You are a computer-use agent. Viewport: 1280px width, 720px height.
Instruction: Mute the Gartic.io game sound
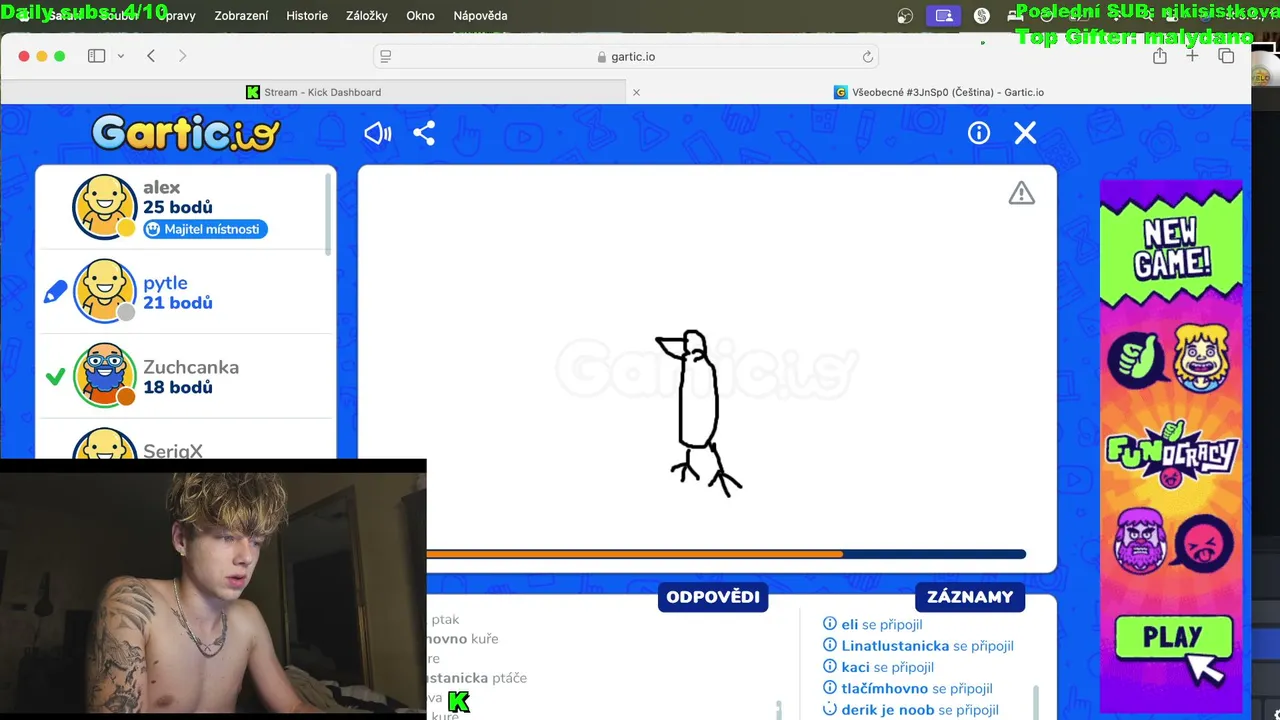[x=377, y=133]
